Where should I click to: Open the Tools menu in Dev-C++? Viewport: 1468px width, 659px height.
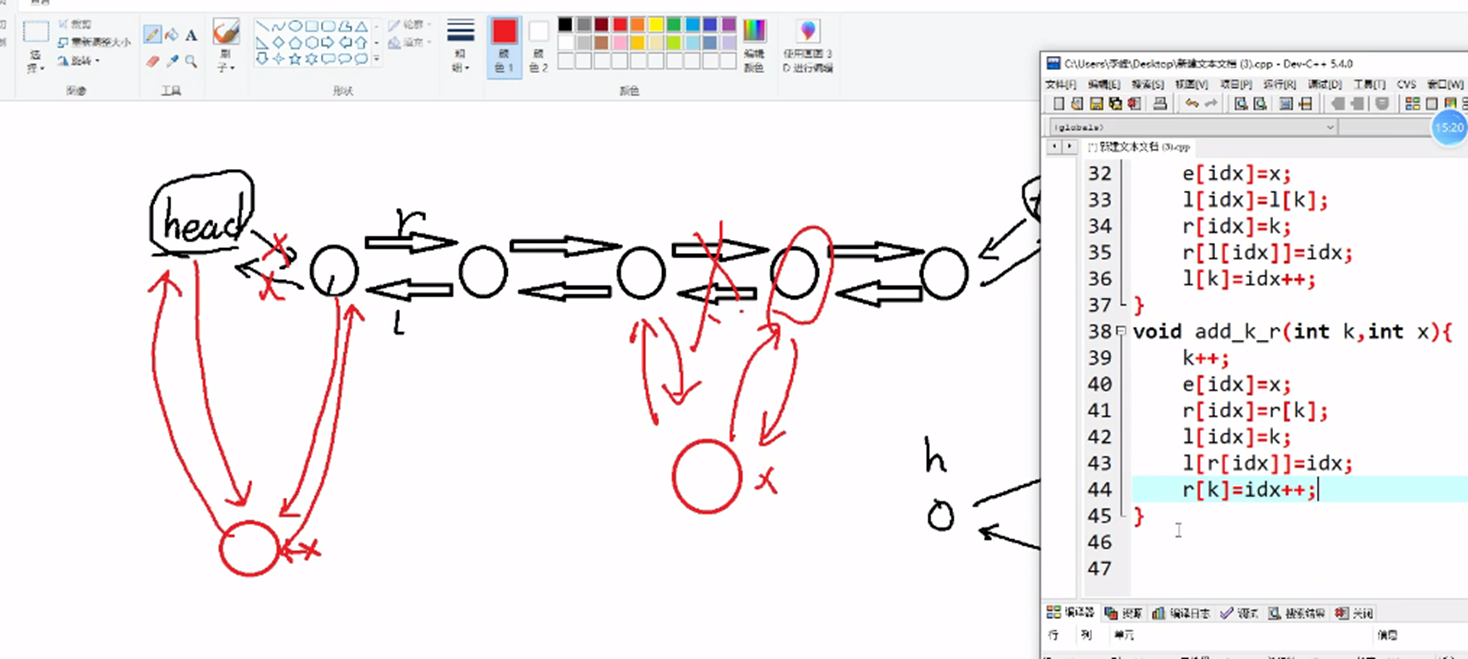coord(1370,85)
